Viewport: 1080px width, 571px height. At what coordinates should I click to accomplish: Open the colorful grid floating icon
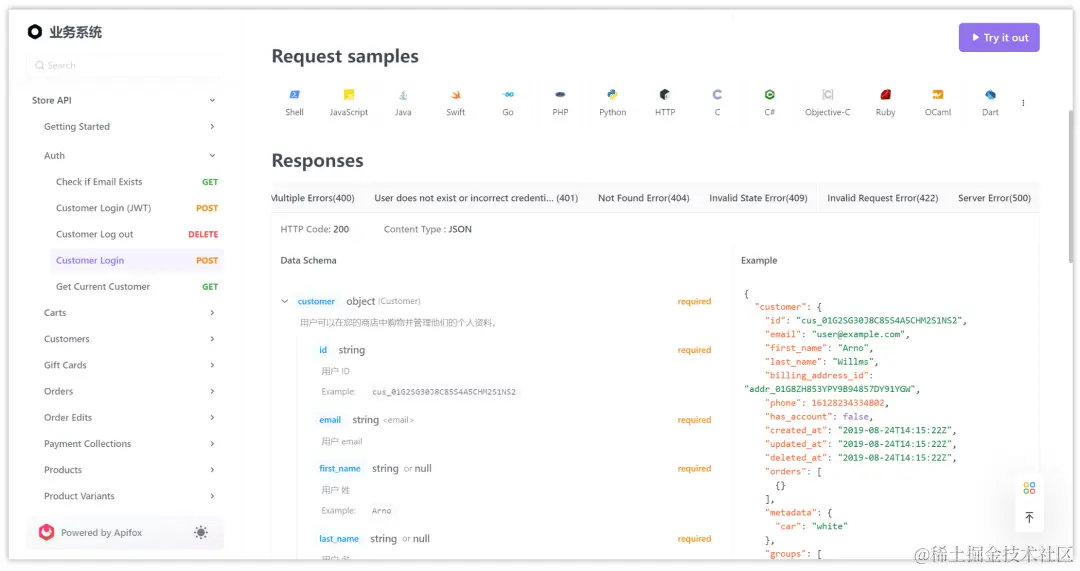pyautogui.click(x=1029, y=488)
